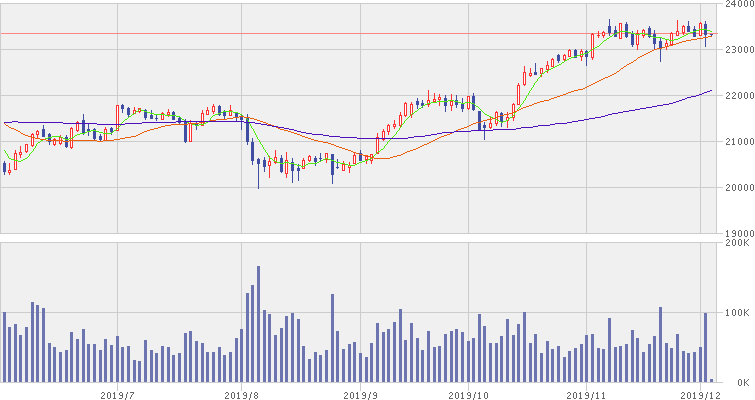Select the 2019/10 date label

468,395
